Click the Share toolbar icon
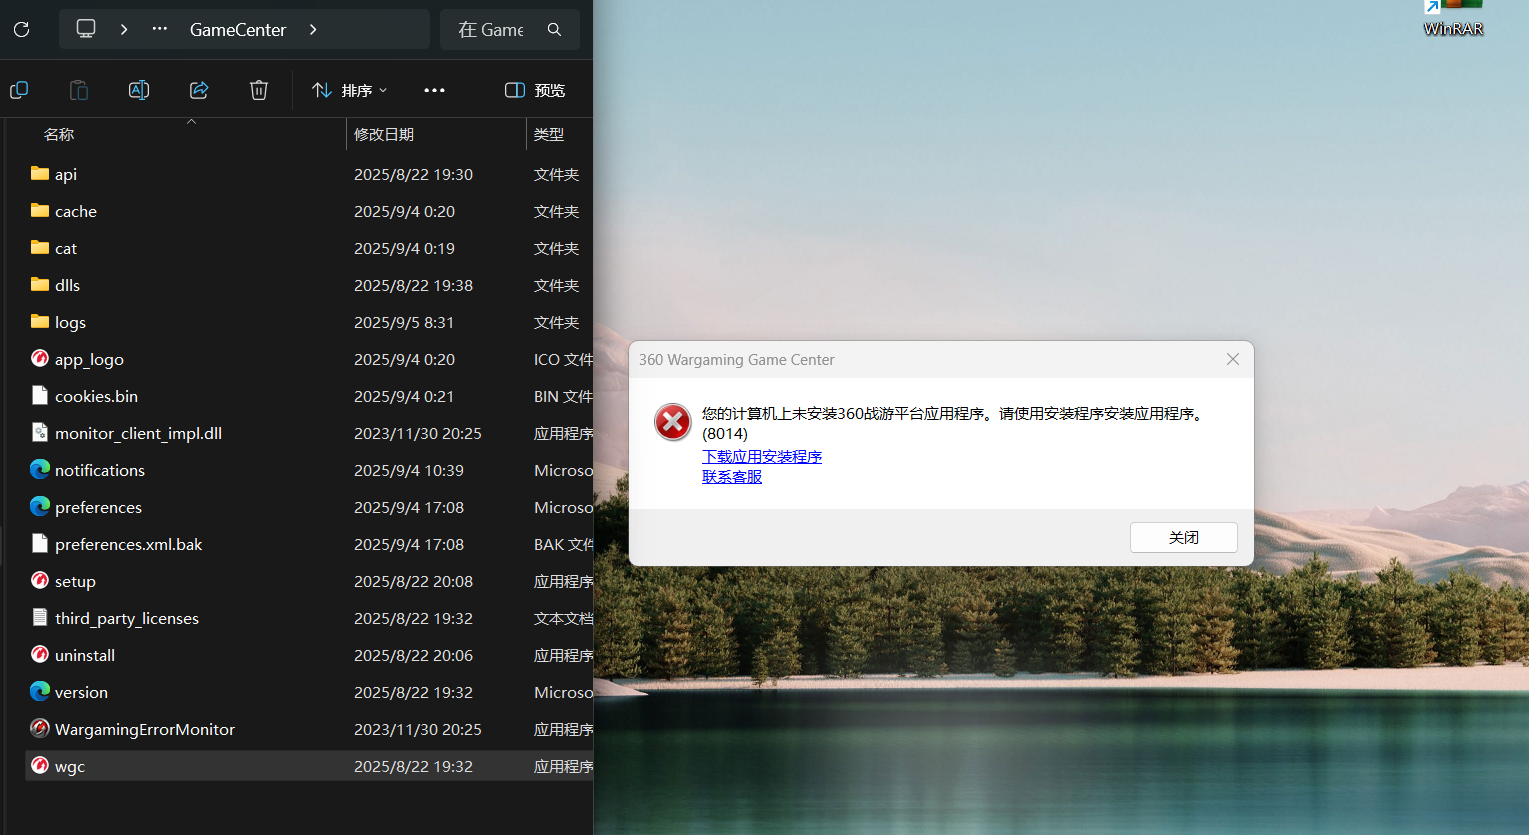Screen dimensions: 1529x835 [x=199, y=90]
